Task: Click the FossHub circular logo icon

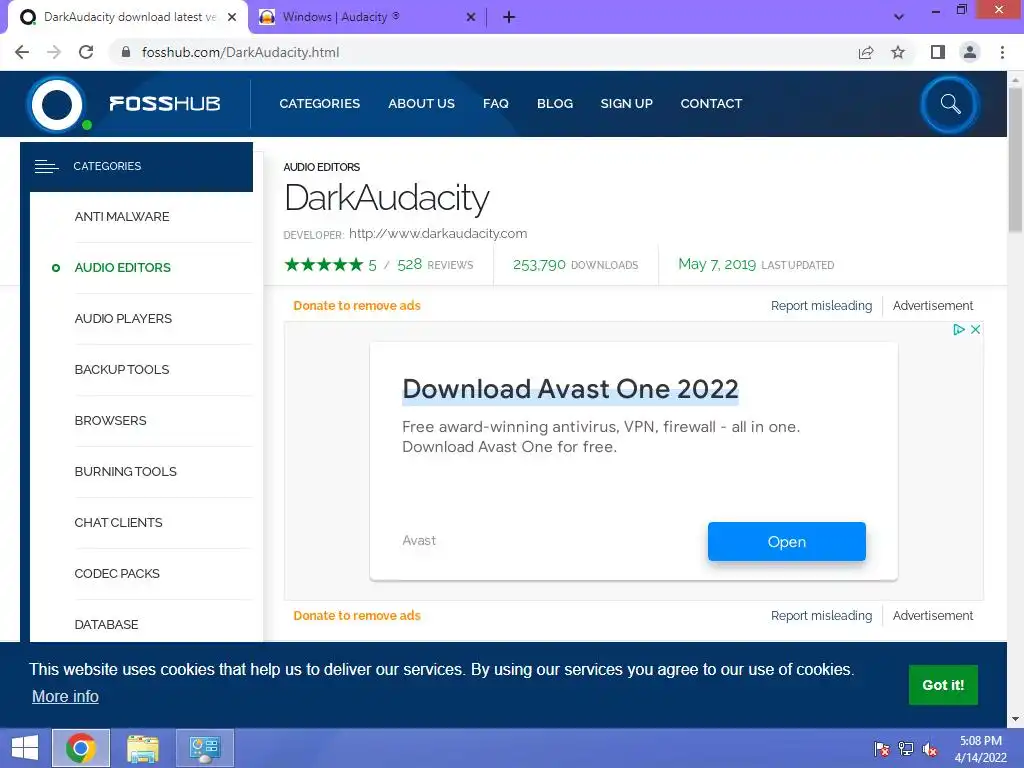Action: click(57, 104)
